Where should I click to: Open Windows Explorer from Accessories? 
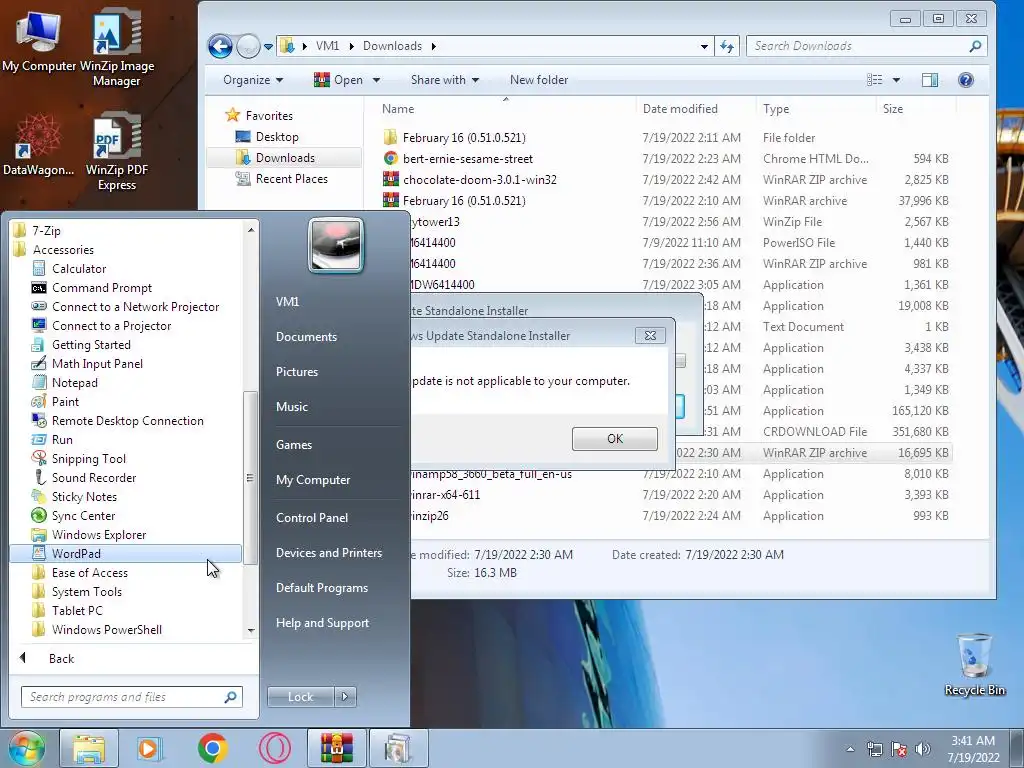point(99,534)
